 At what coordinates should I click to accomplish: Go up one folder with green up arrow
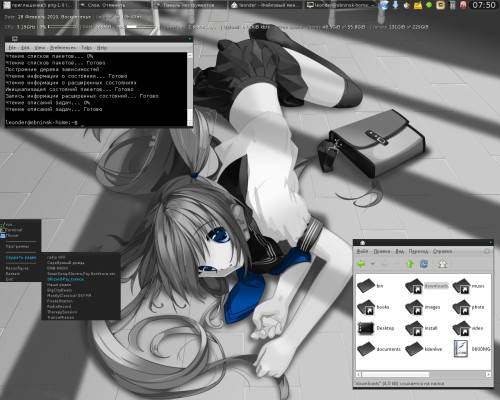click(410, 264)
